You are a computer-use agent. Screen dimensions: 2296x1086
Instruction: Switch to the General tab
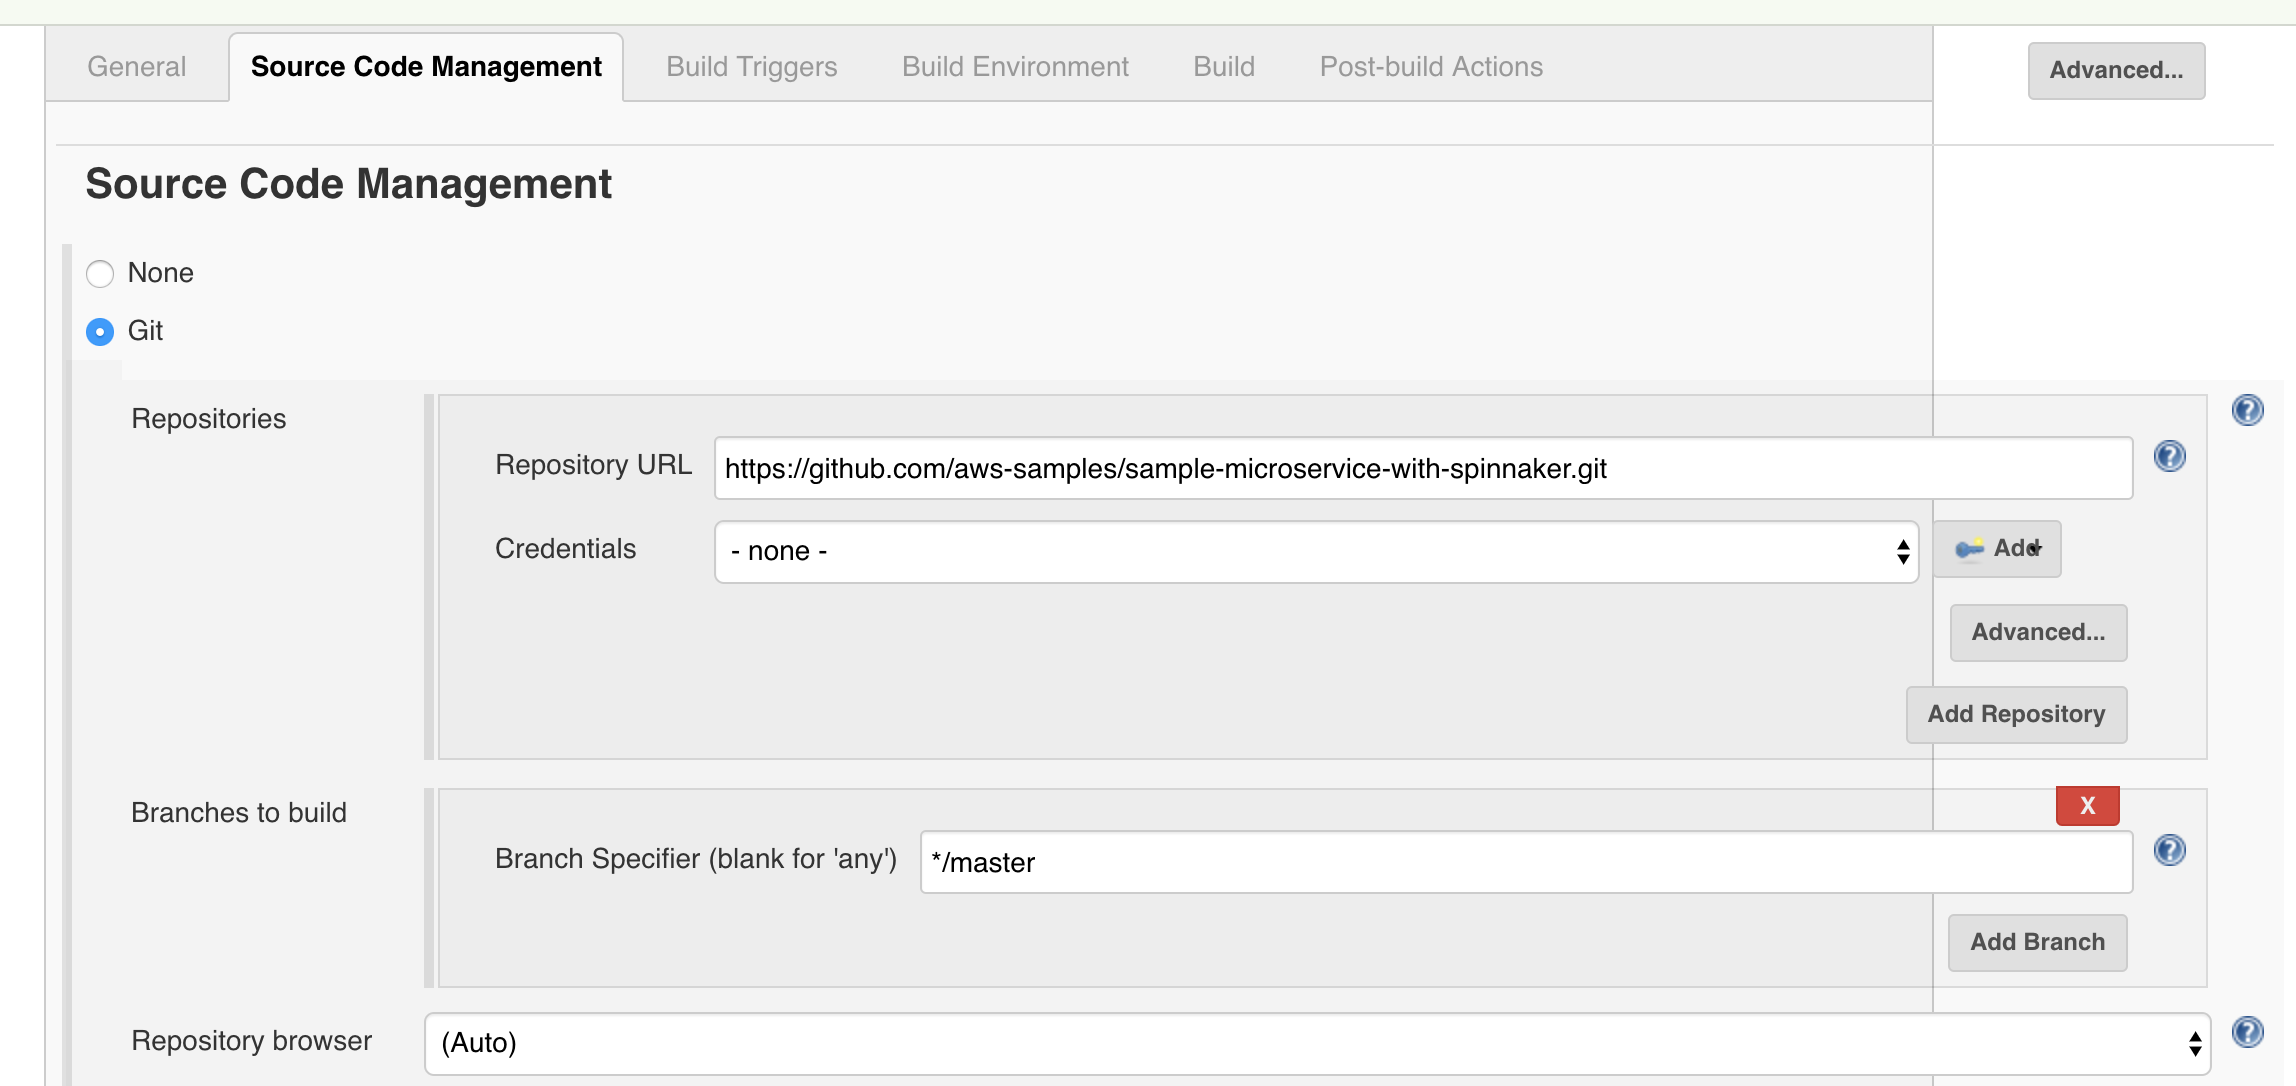137,67
